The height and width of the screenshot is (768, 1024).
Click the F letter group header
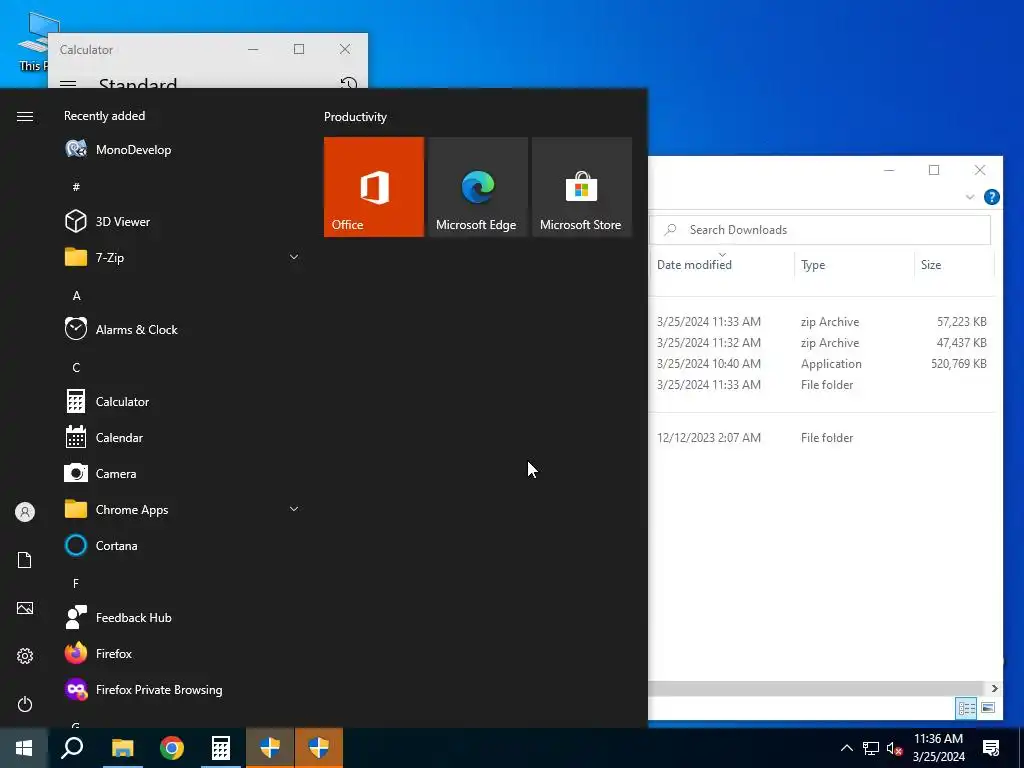click(76, 583)
